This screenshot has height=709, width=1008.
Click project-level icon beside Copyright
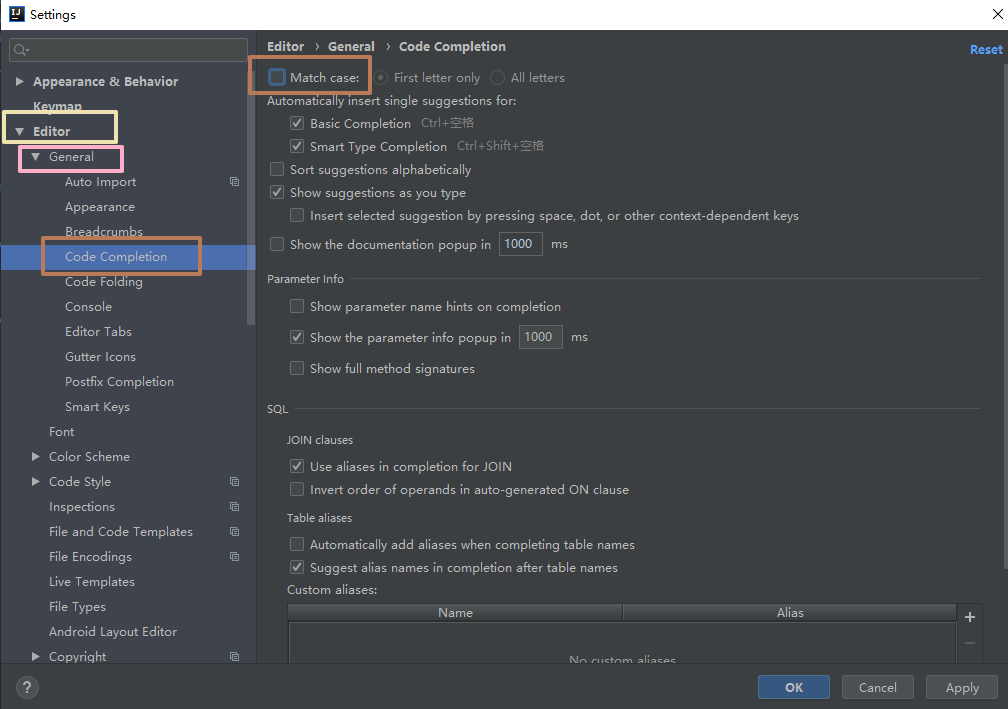(235, 656)
